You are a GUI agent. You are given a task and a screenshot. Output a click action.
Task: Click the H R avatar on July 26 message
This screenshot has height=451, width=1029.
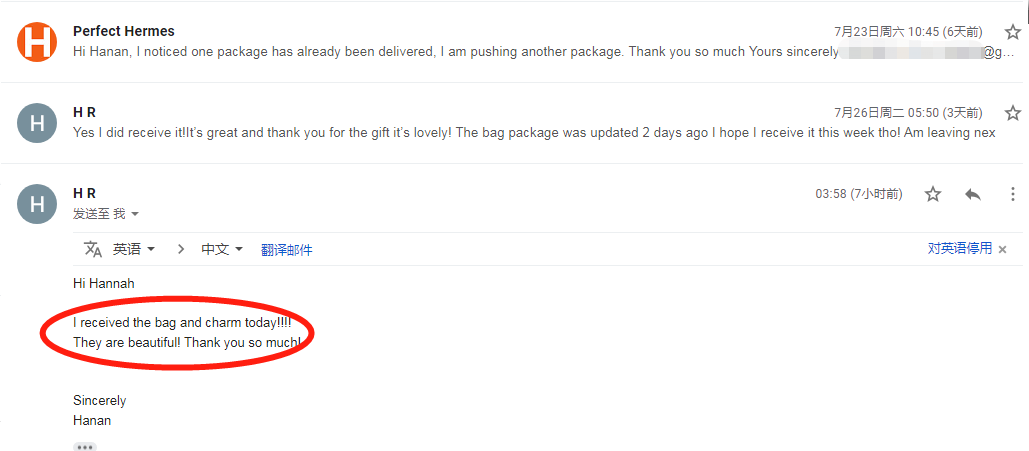click(37, 123)
